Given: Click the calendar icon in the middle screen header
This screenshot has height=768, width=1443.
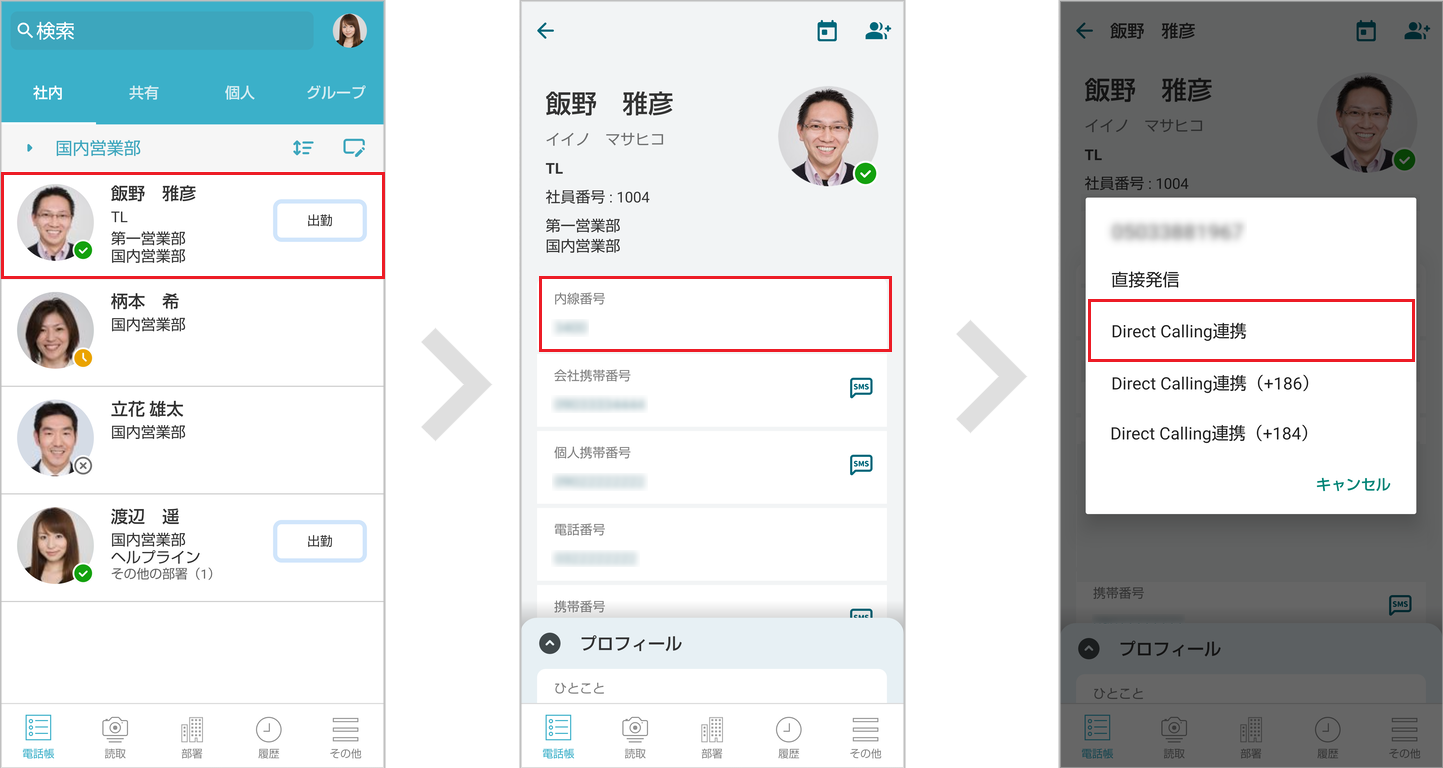Looking at the screenshot, I should pyautogui.click(x=827, y=31).
